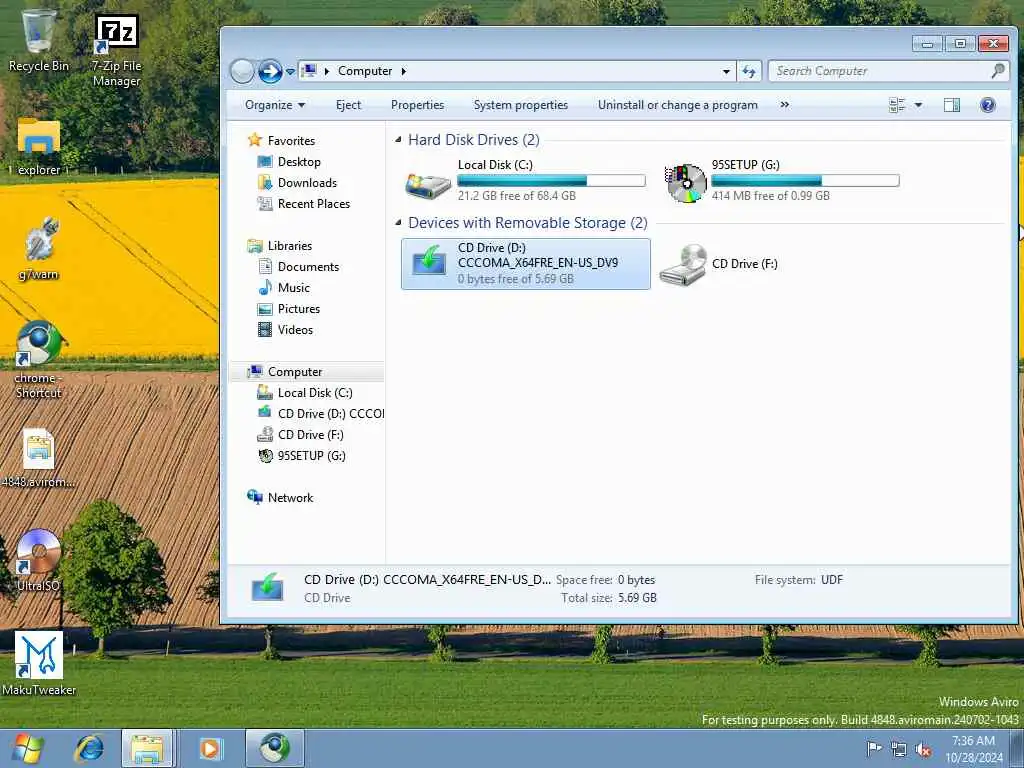Select the explorer folder on desktop

[x=38, y=146]
